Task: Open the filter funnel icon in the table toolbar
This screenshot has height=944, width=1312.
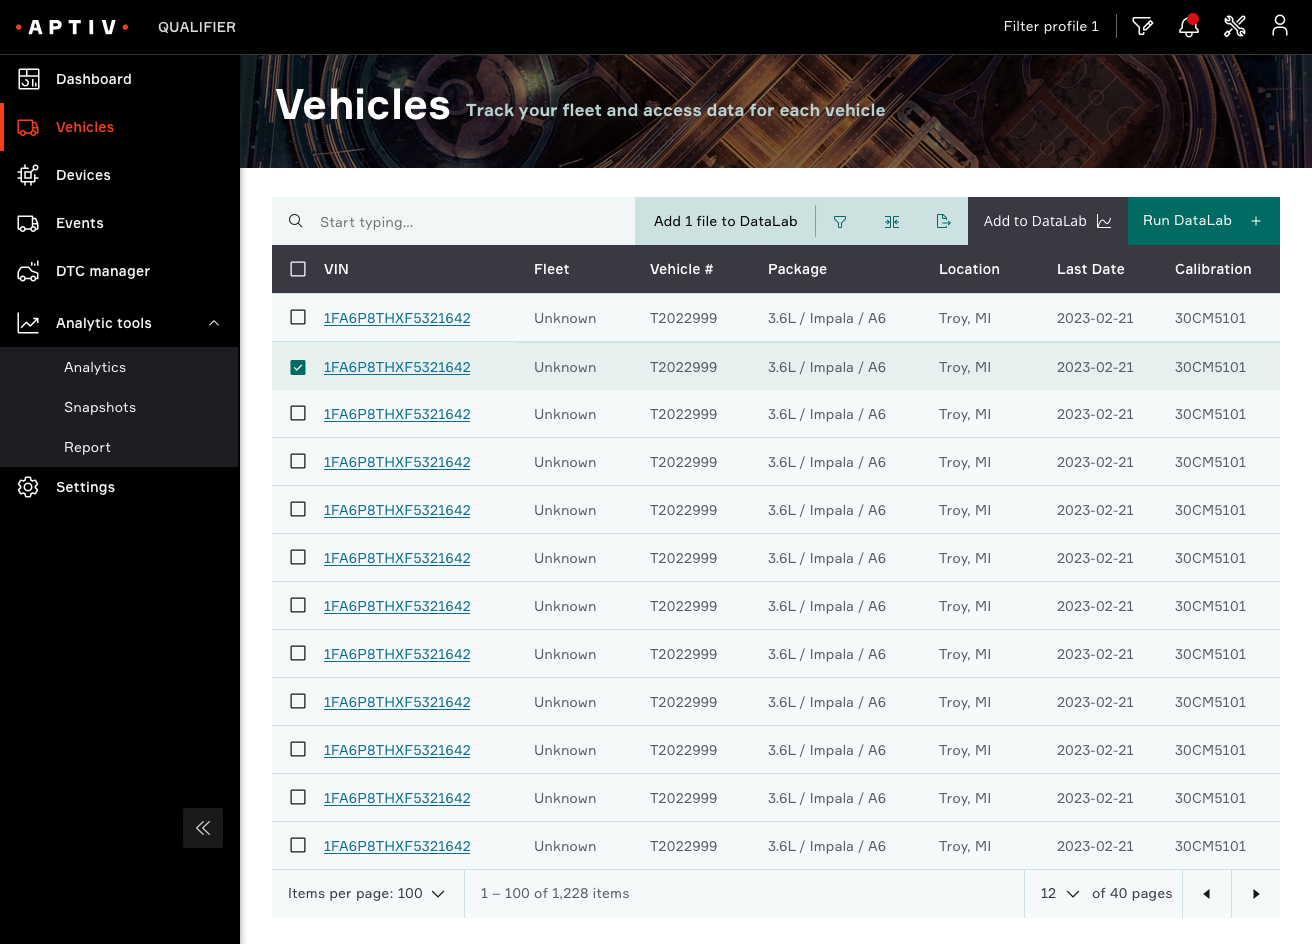Action: coord(840,221)
